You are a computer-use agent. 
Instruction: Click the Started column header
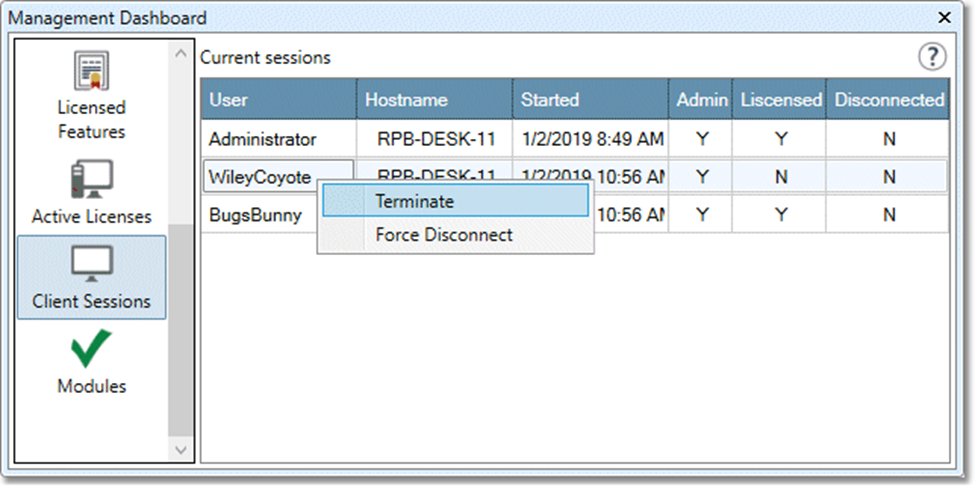tap(590, 100)
